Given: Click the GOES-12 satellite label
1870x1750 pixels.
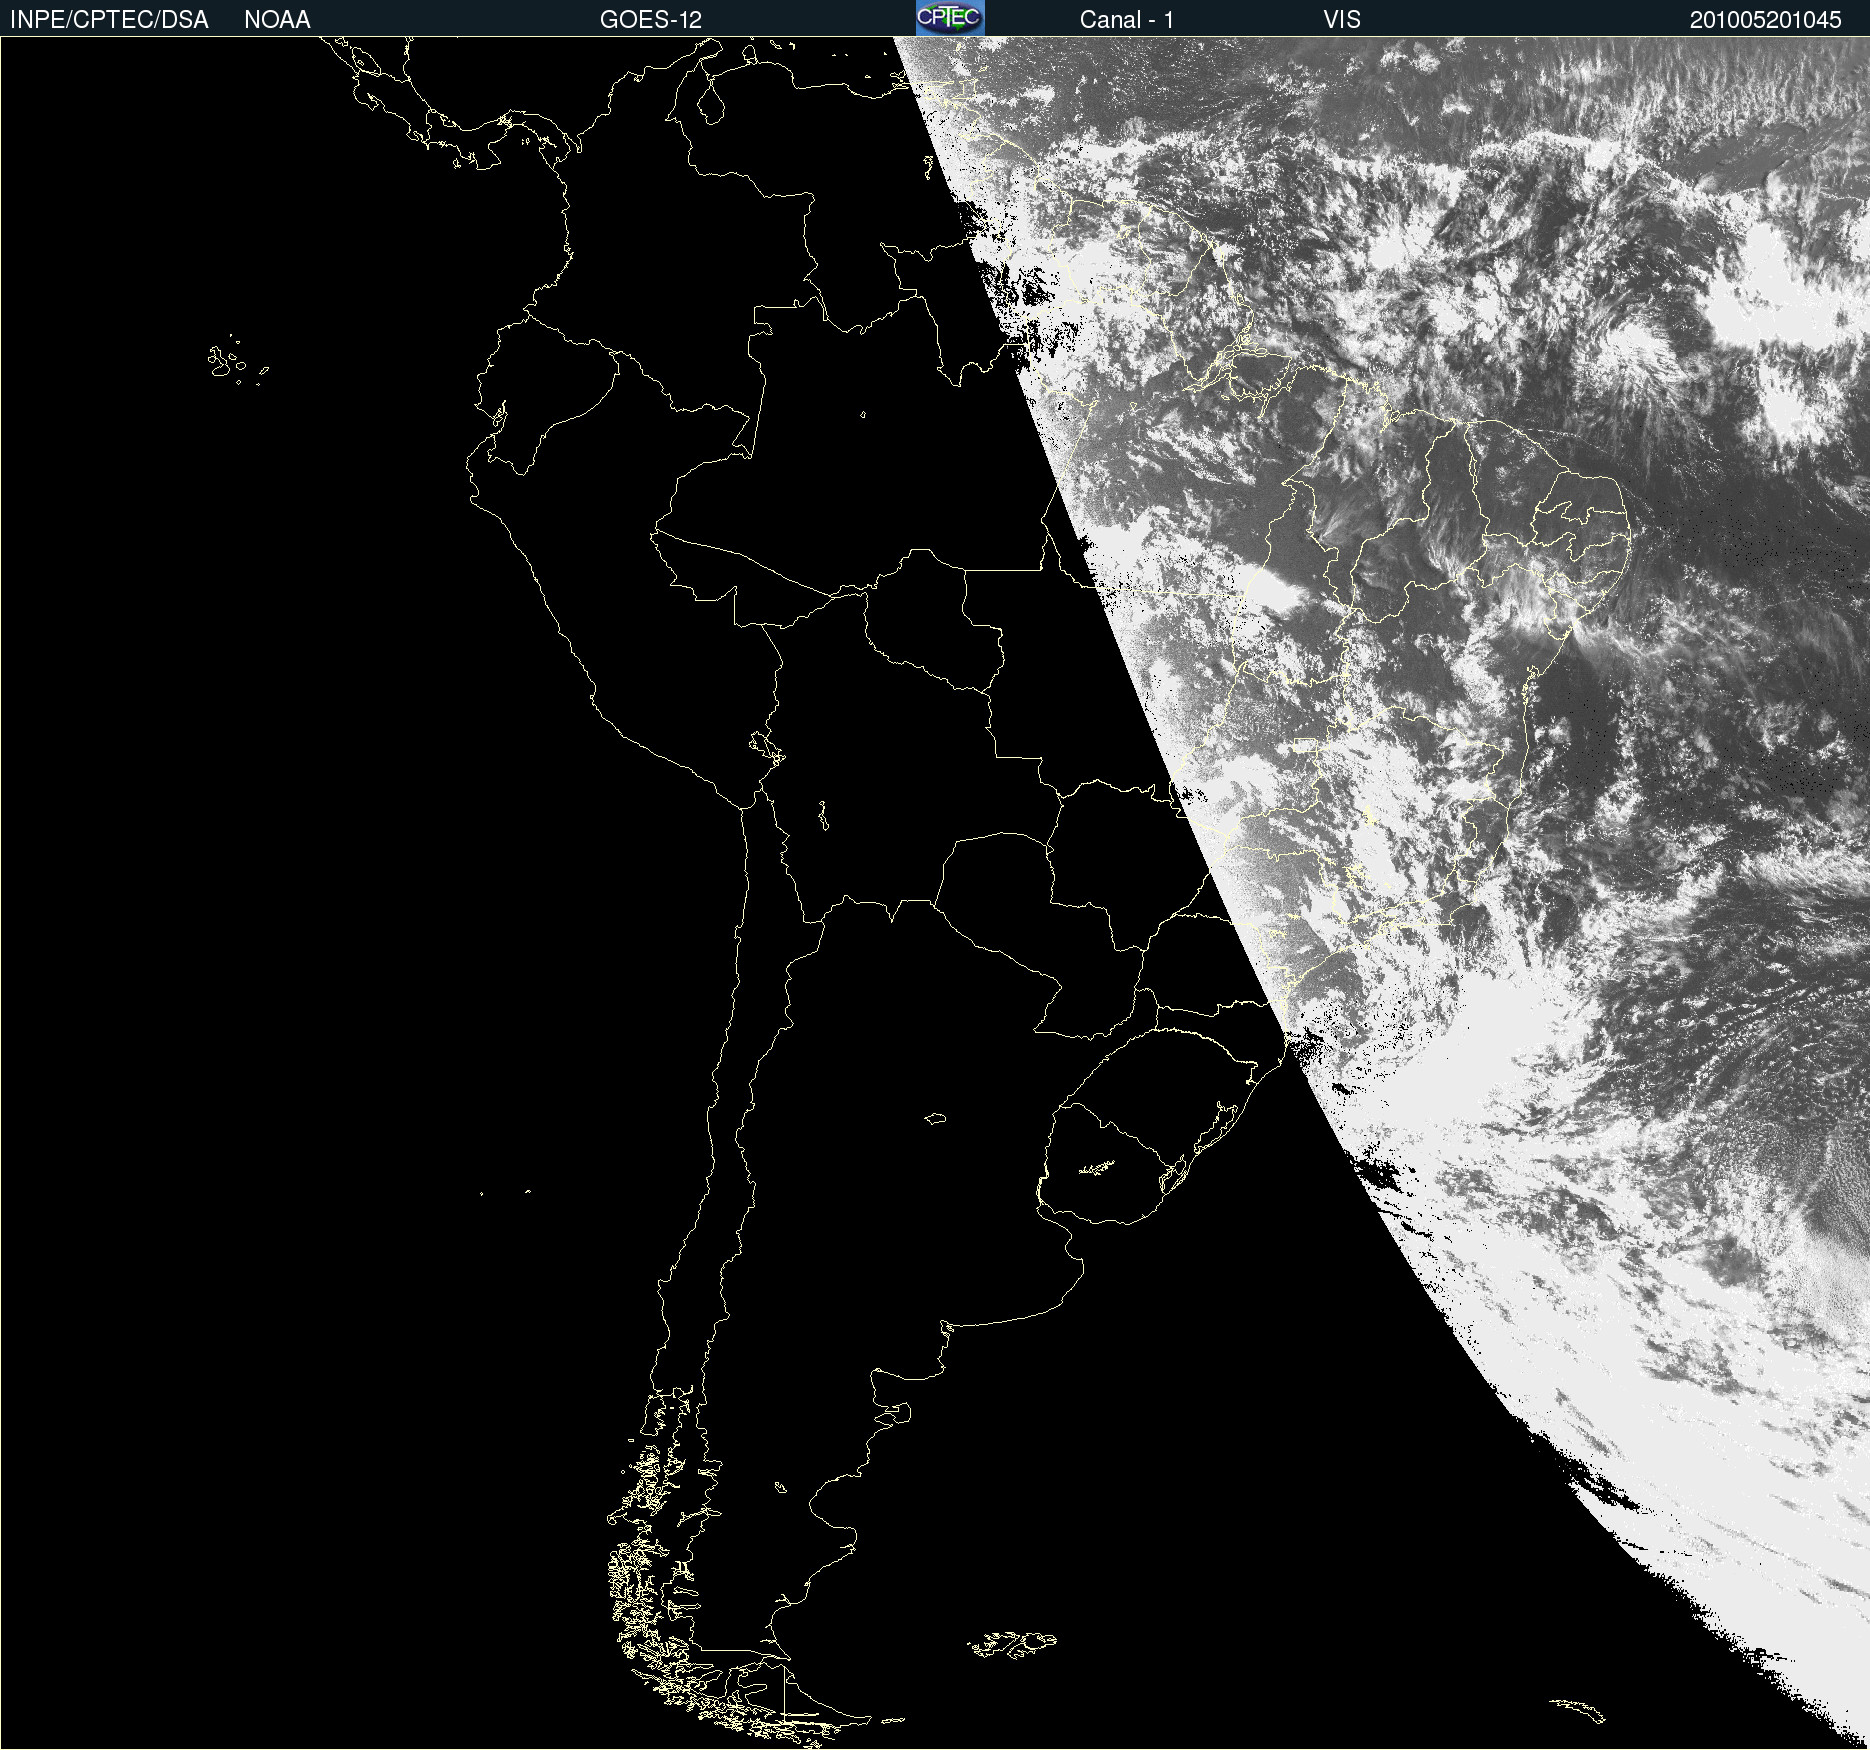Looking at the screenshot, I should coord(651,20).
